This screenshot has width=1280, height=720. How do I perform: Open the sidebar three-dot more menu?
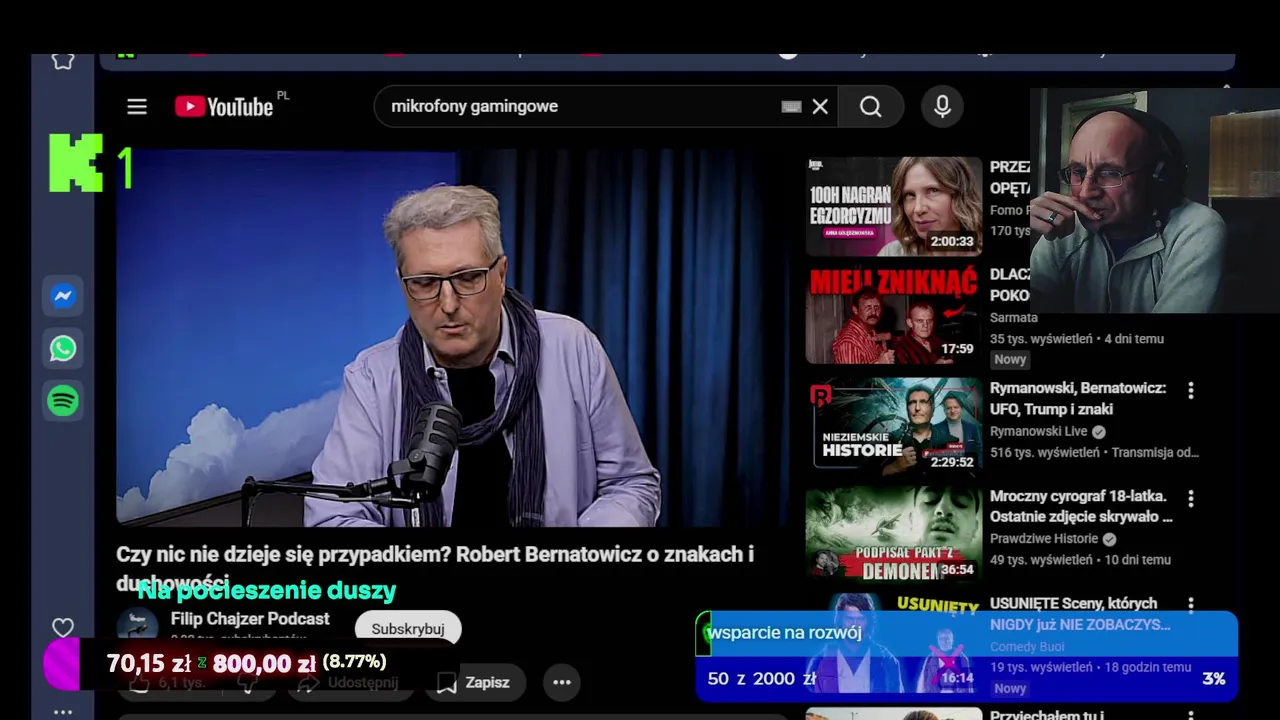[63, 712]
